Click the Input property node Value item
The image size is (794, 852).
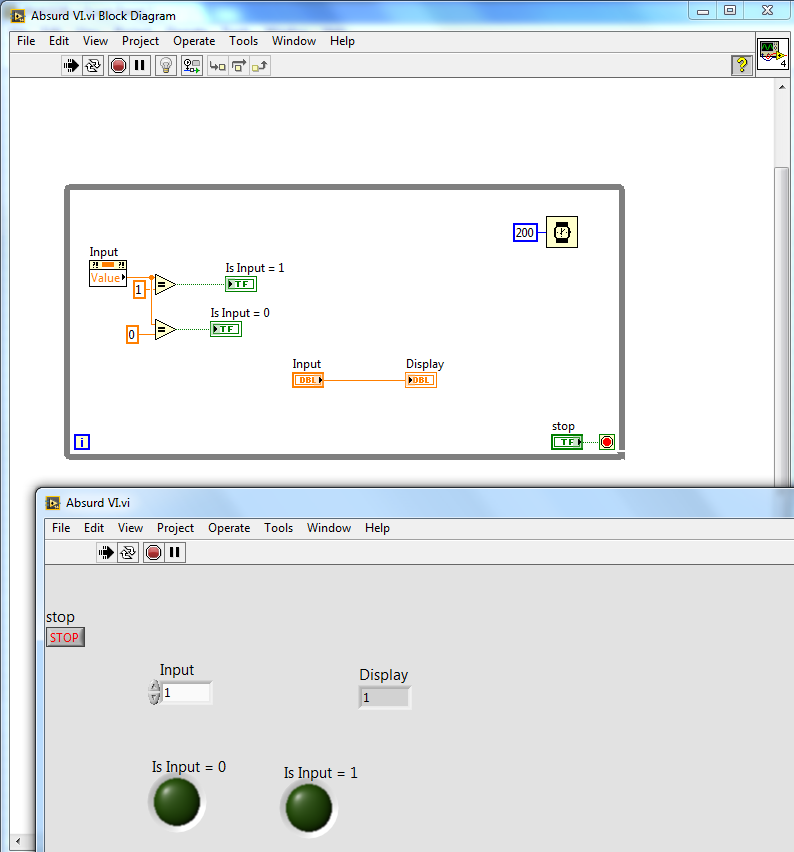point(108,278)
